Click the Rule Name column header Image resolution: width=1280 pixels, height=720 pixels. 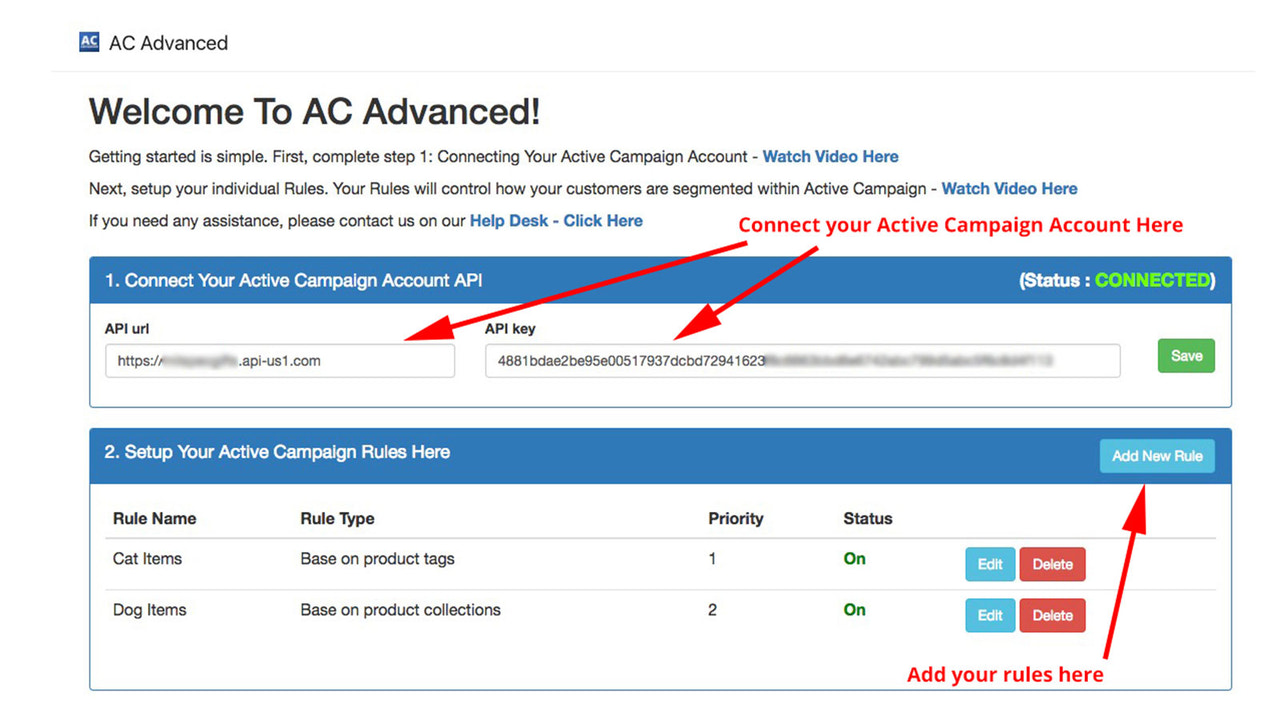(x=154, y=518)
